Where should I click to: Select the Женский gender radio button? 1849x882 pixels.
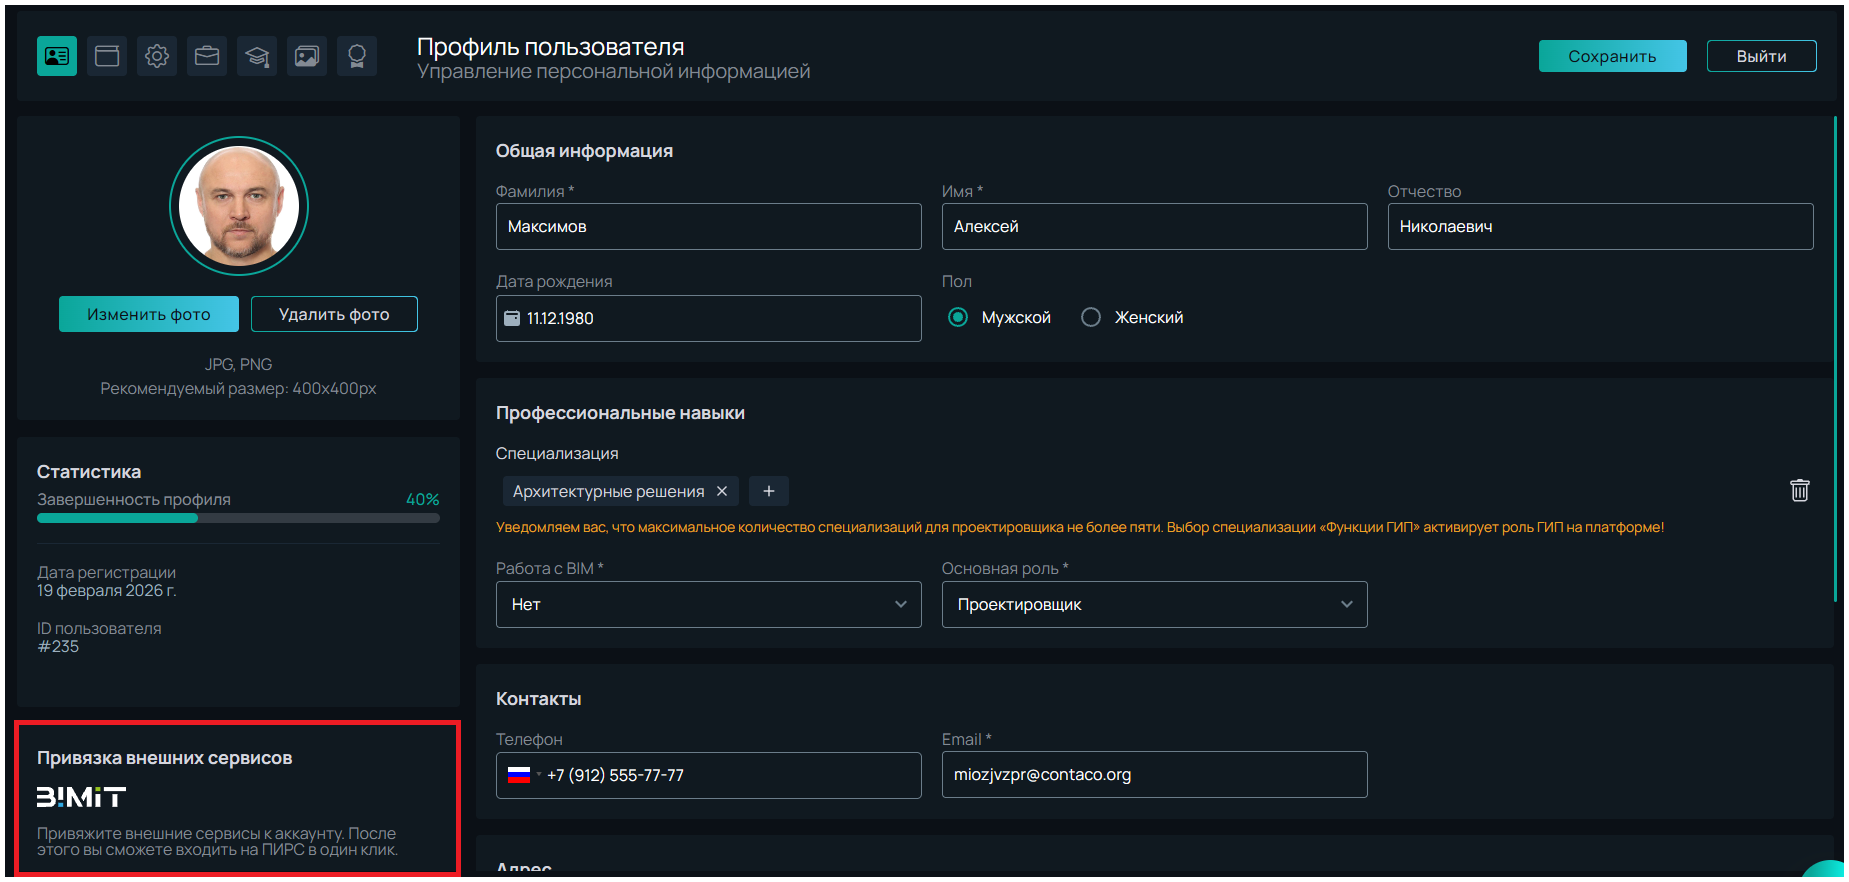point(1091,317)
